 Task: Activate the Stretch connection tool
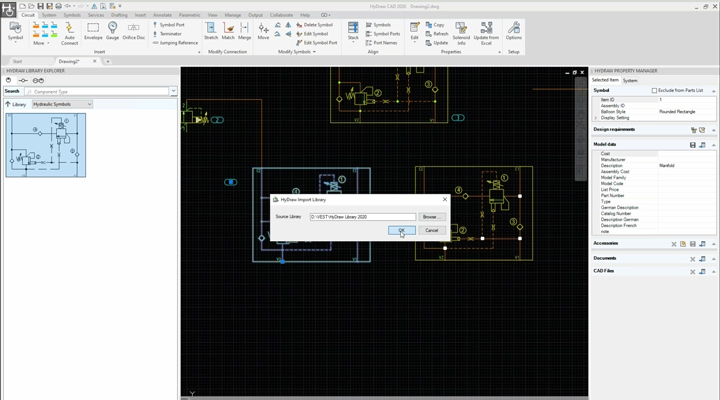point(211,31)
